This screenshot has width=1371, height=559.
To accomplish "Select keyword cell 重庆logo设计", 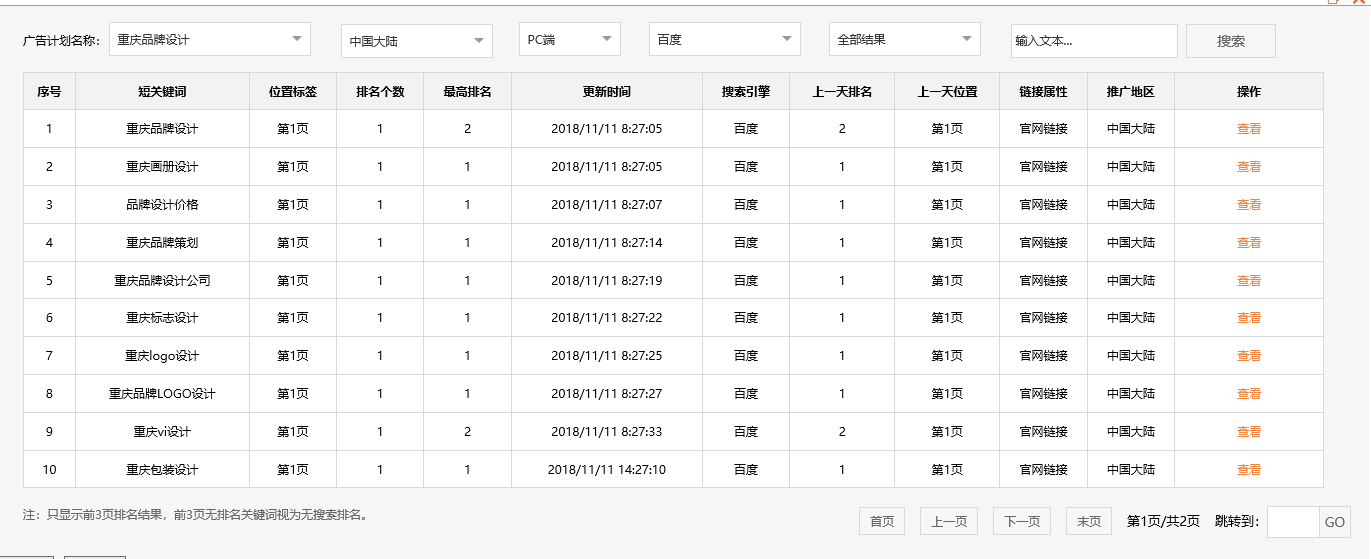I will point(162,356).
